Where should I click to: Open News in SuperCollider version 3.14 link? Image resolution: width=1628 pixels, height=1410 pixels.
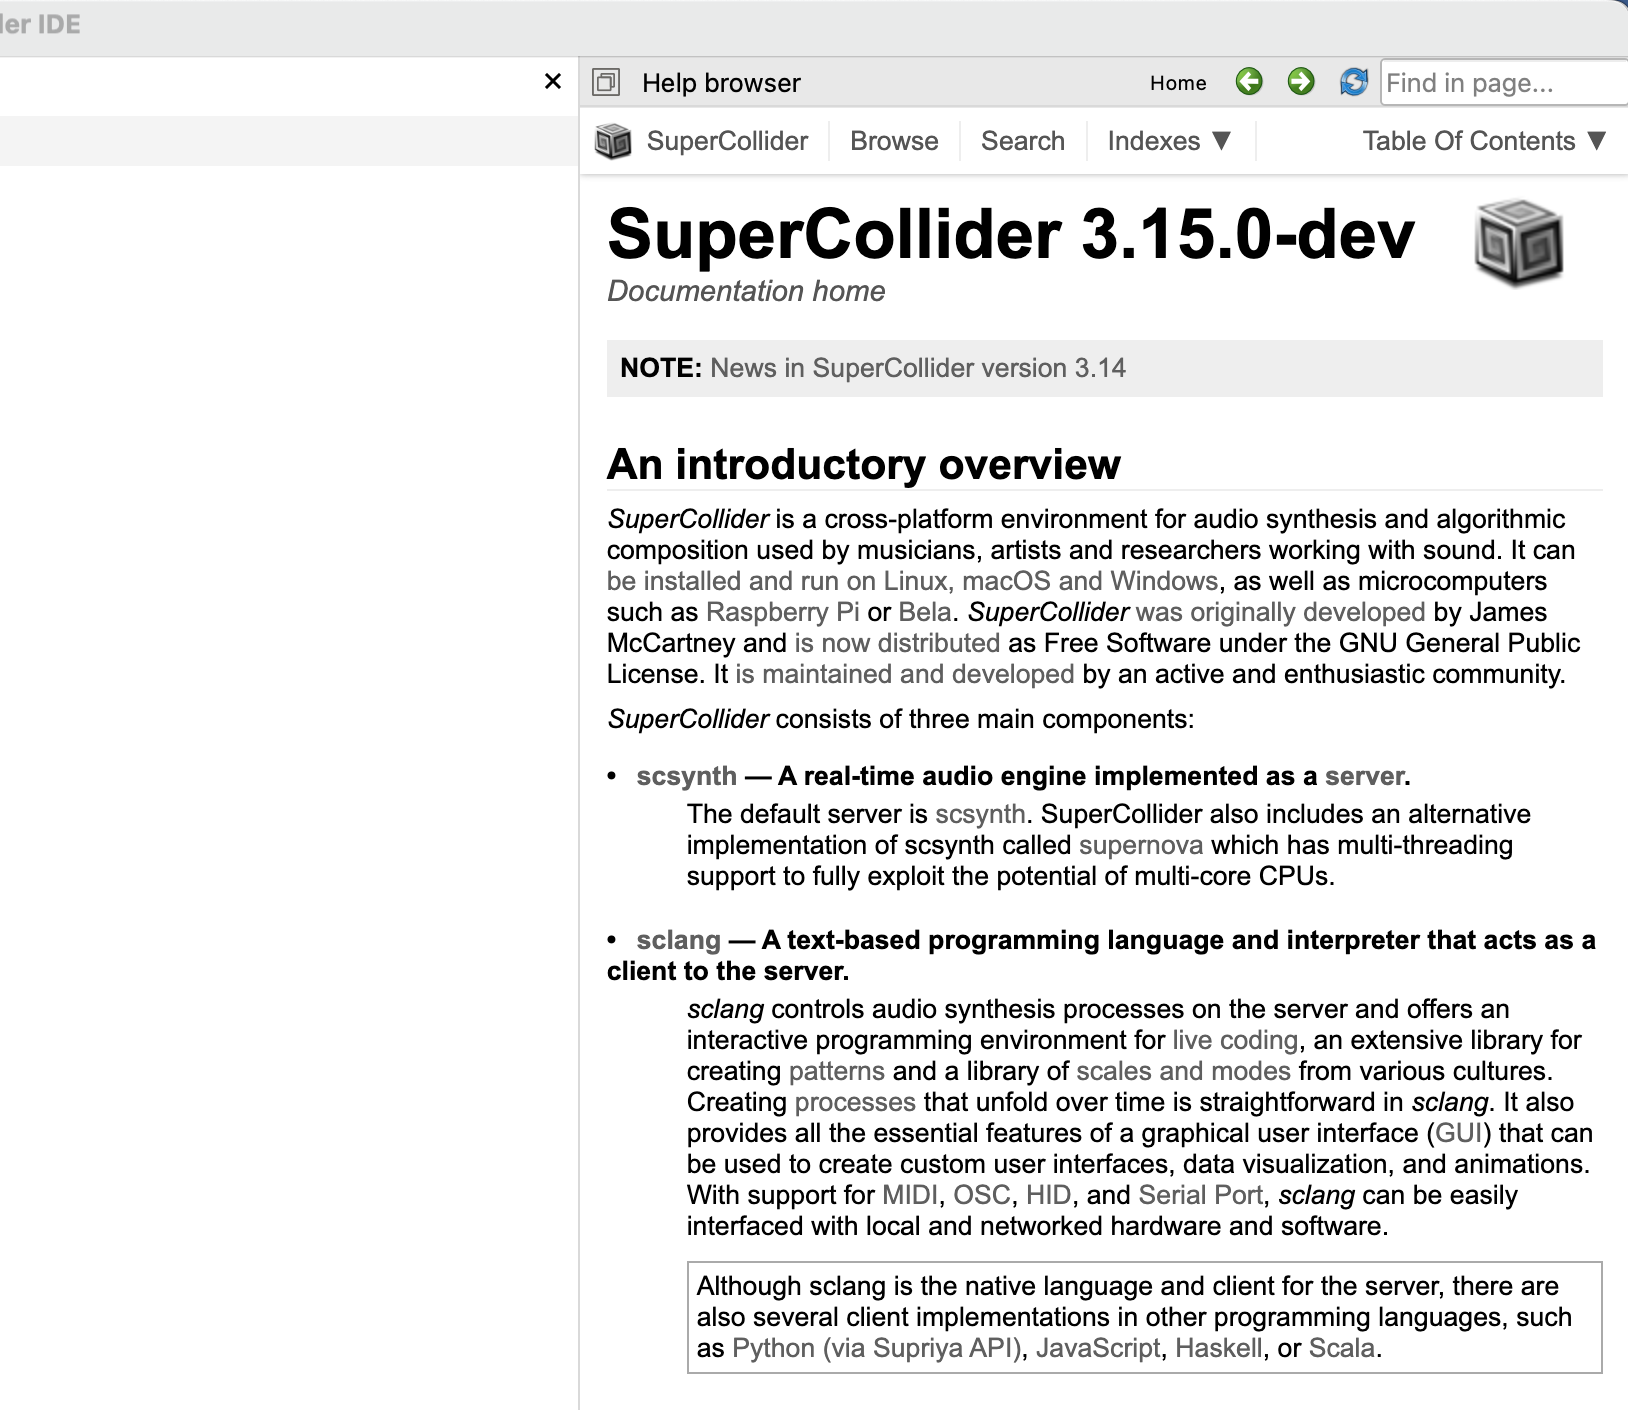(918, 368)
